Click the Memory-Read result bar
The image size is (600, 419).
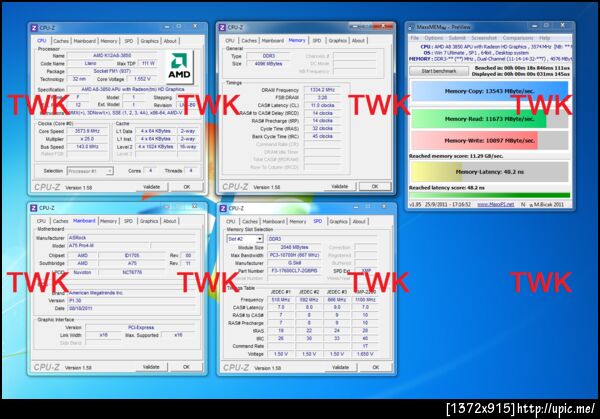pyautogui.click(x=489, y=119)
